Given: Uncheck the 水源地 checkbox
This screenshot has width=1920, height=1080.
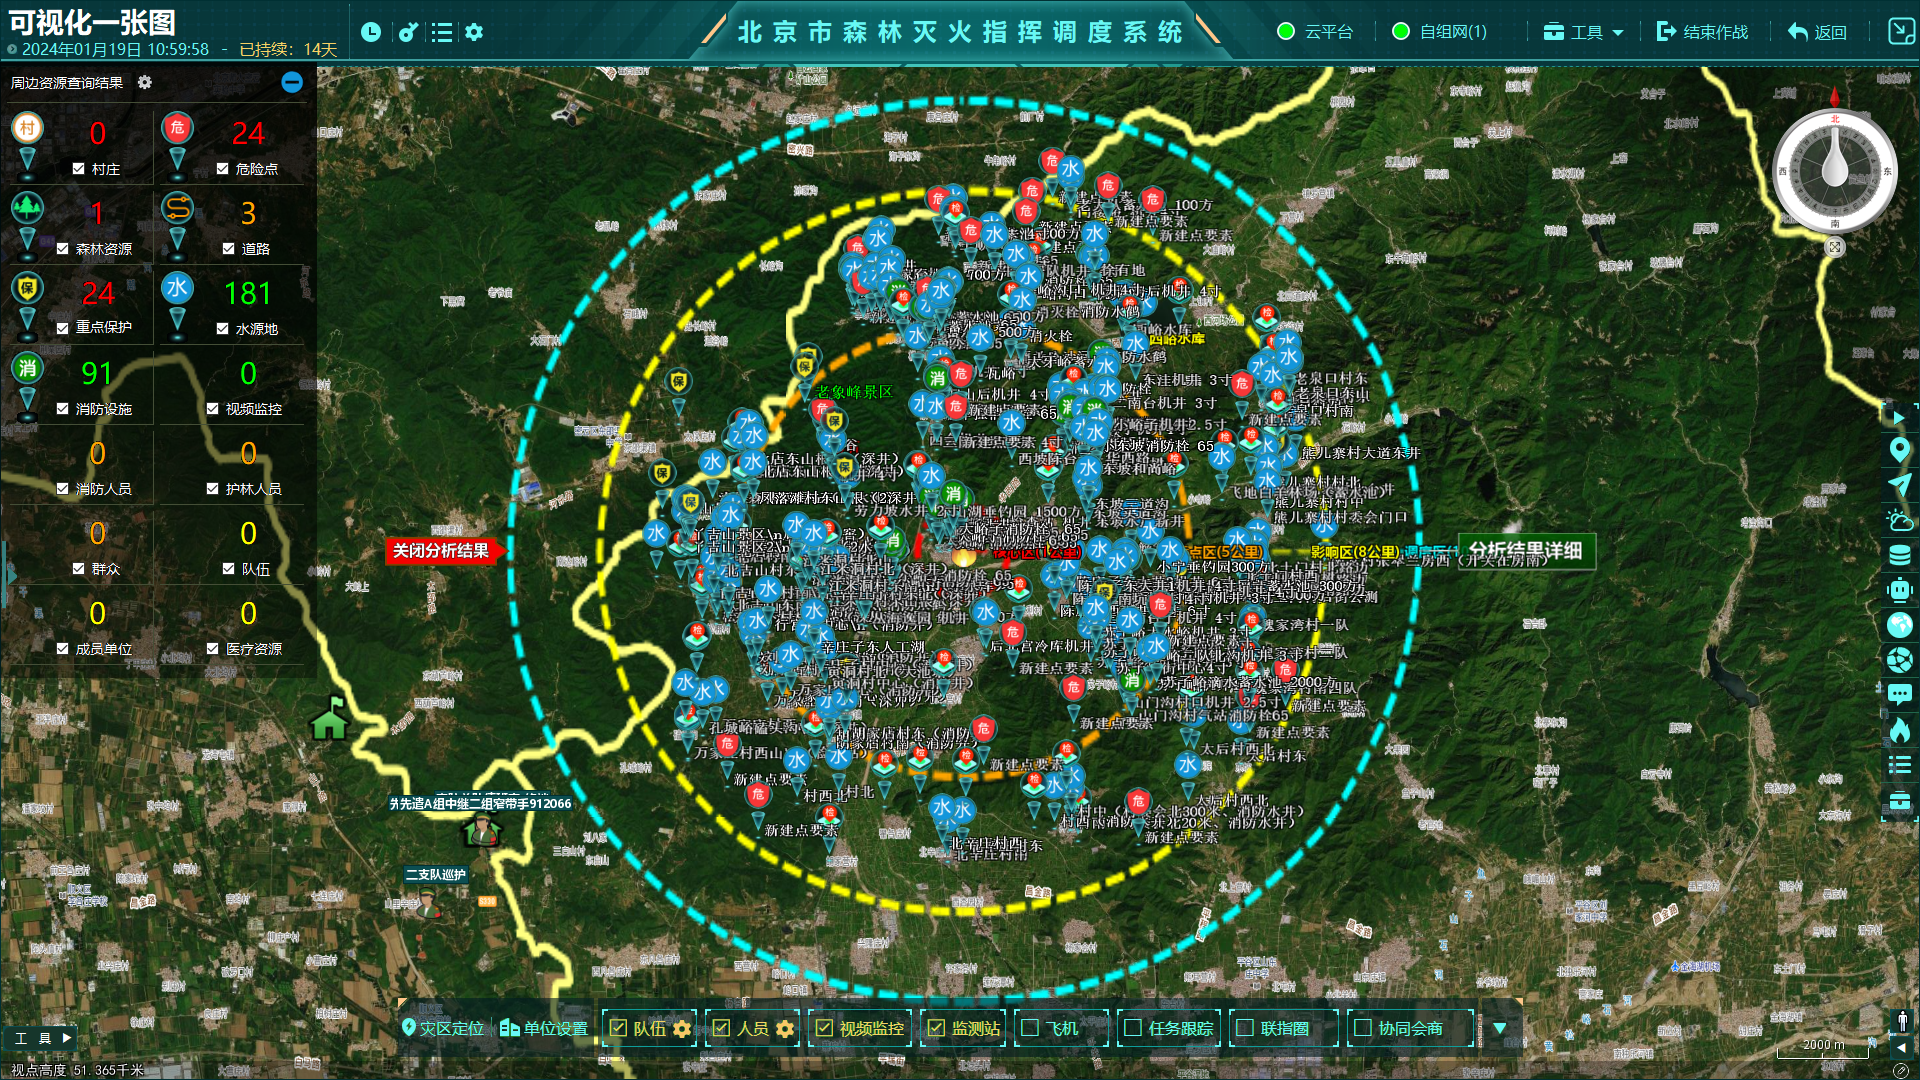Looking at the screenshot, I should [223, 328].
